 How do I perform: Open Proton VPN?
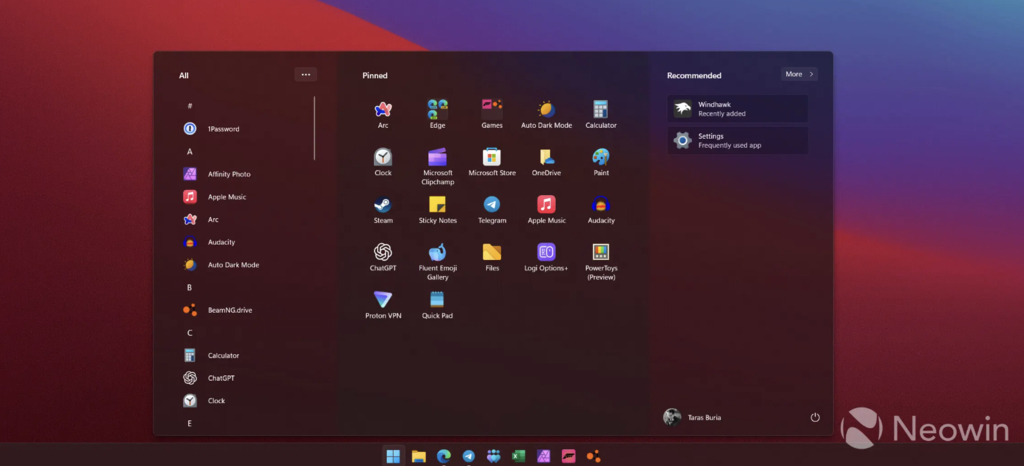[383, 305]
